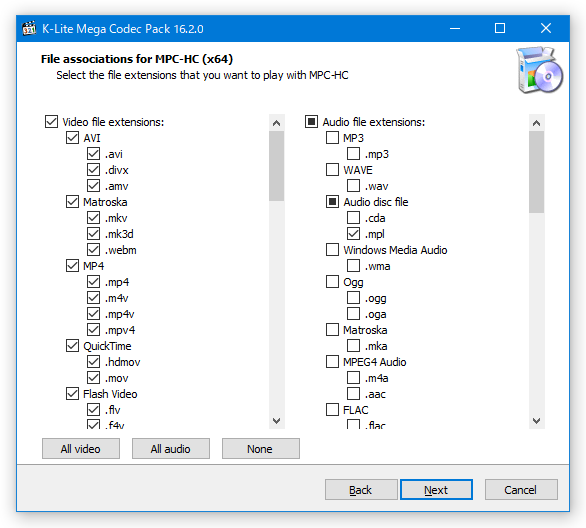Uncheck the .webm extension

click(x=93, y=250)
